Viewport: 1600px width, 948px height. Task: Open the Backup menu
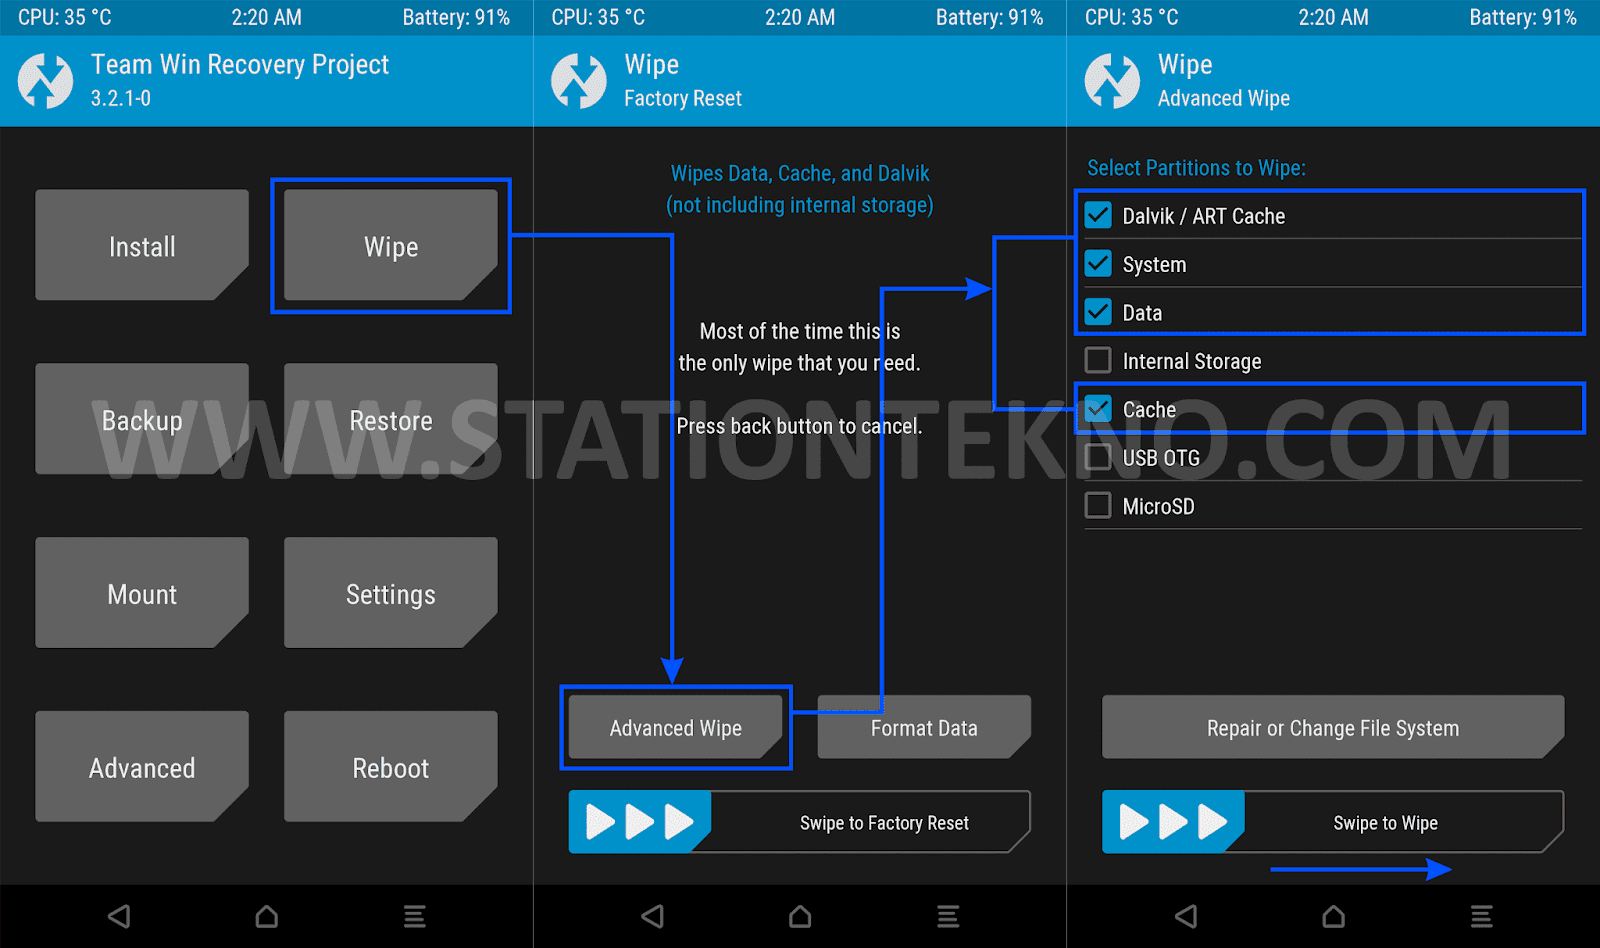[142, 419]
